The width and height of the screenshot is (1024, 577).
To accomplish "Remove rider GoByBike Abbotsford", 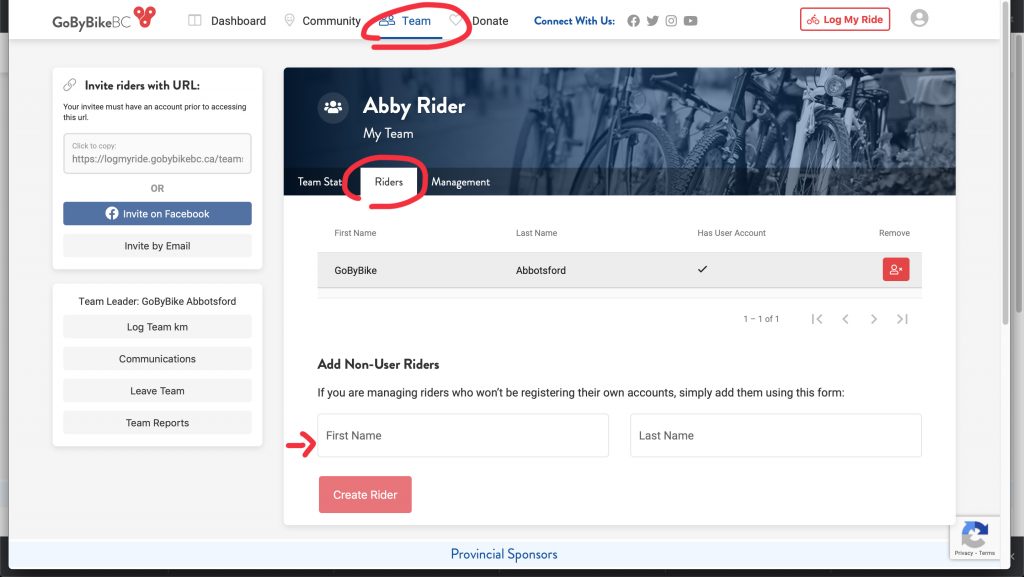I will [x=895, y=270].
